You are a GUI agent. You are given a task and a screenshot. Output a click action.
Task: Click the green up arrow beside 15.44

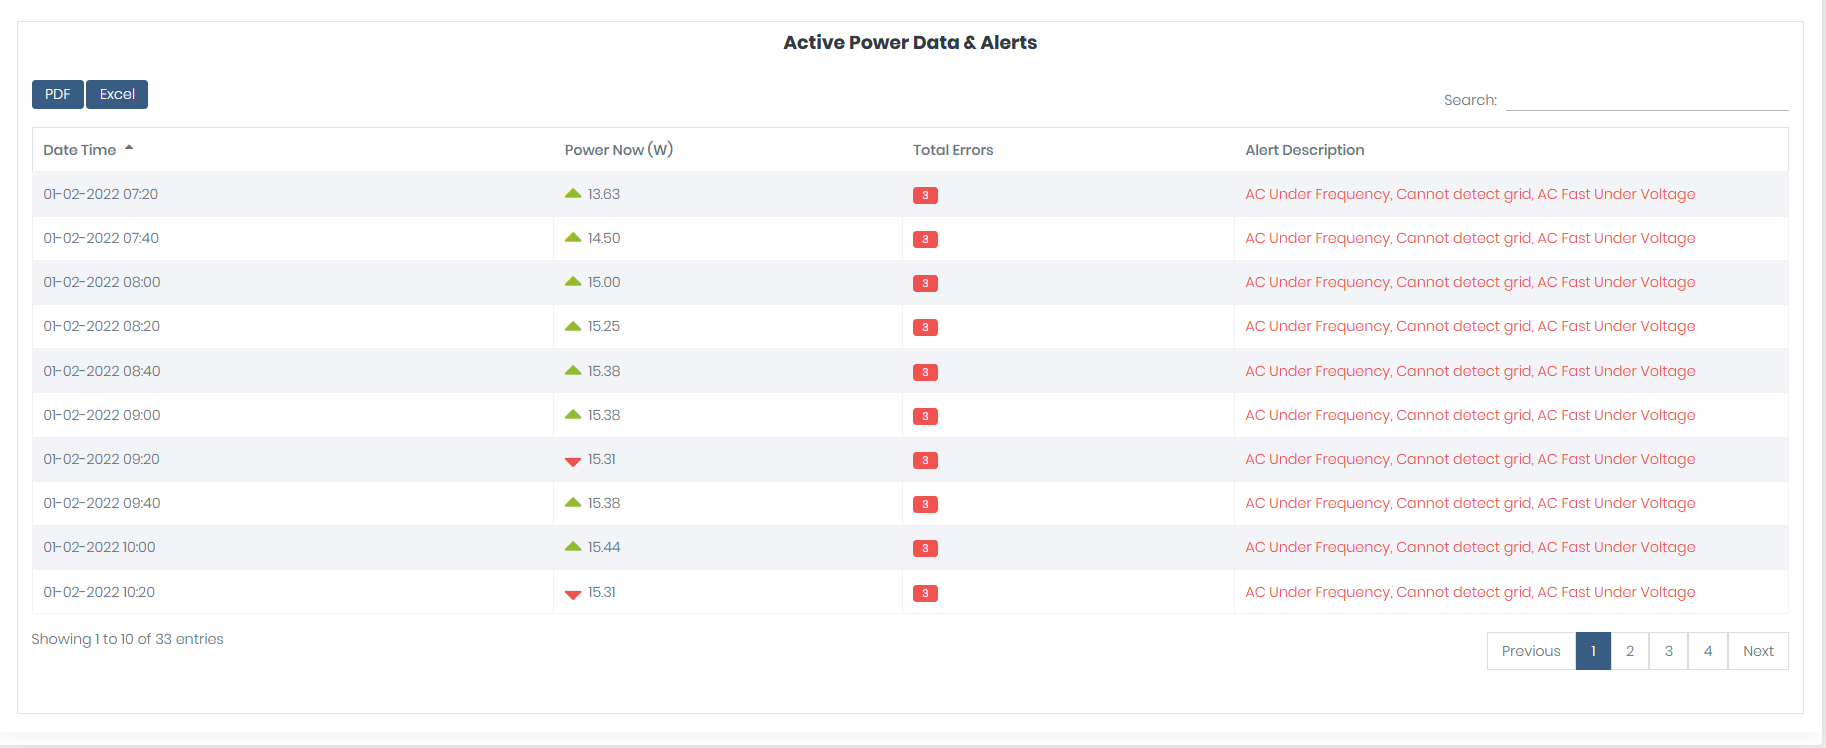(572, 547)
